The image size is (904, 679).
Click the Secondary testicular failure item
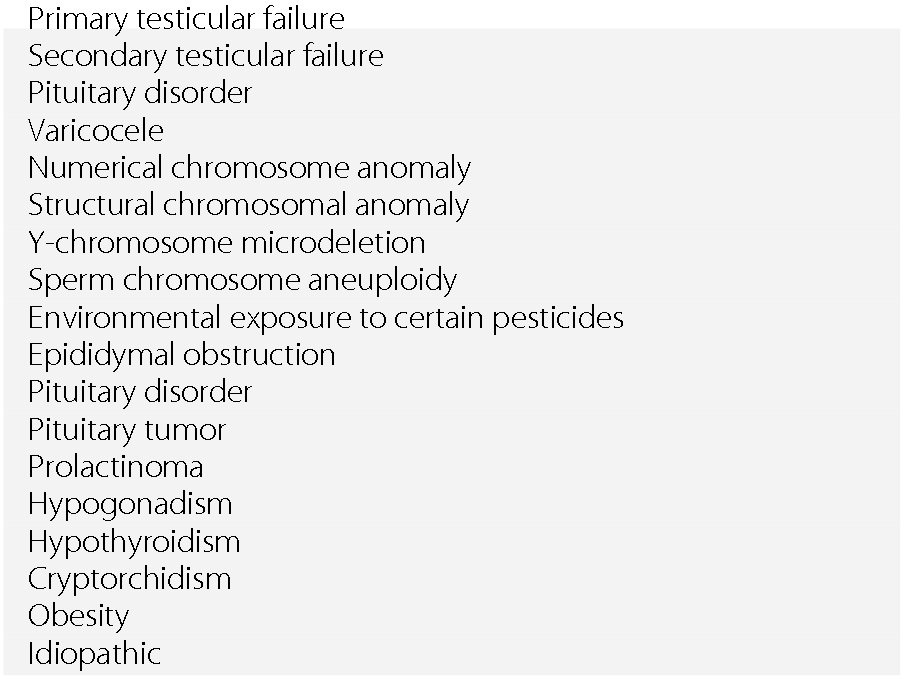(x=205, y=56)
